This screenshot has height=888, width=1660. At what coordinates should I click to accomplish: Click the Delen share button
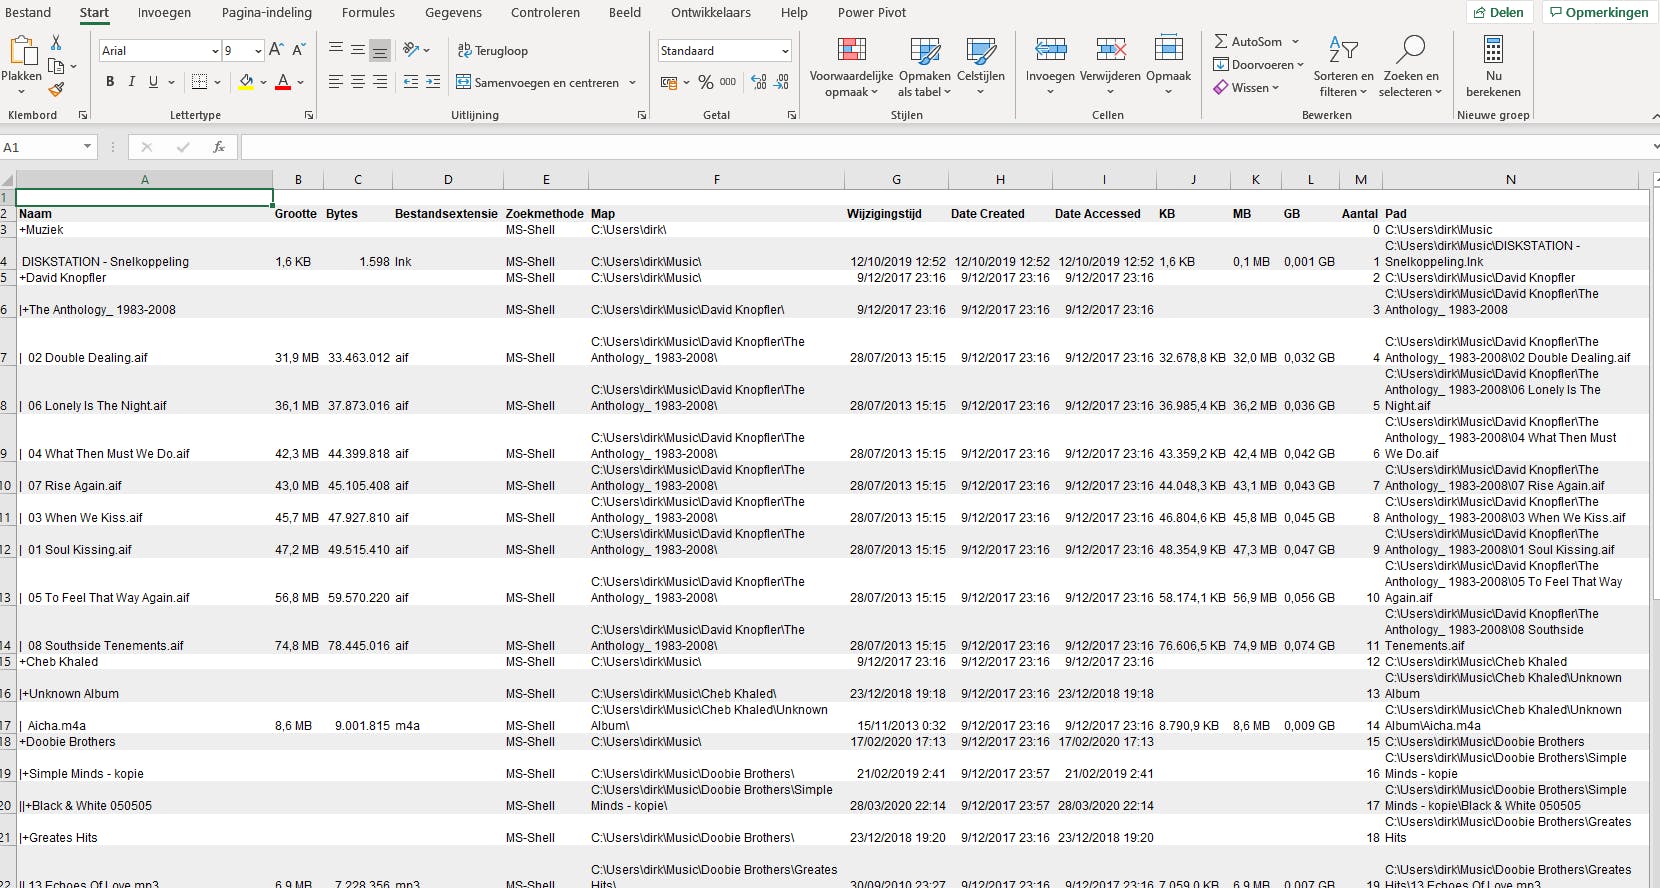[1498, 13]
